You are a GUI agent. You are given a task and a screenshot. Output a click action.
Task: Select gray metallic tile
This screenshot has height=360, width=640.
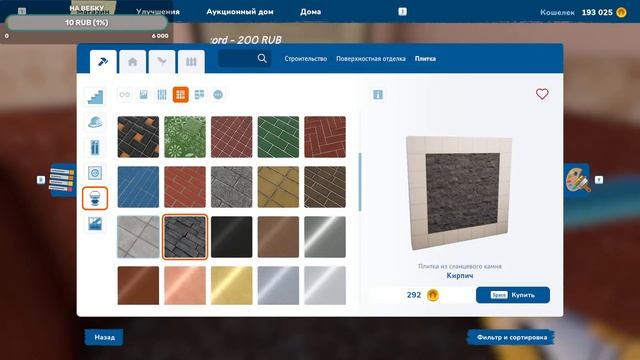[x=325, y=237]
